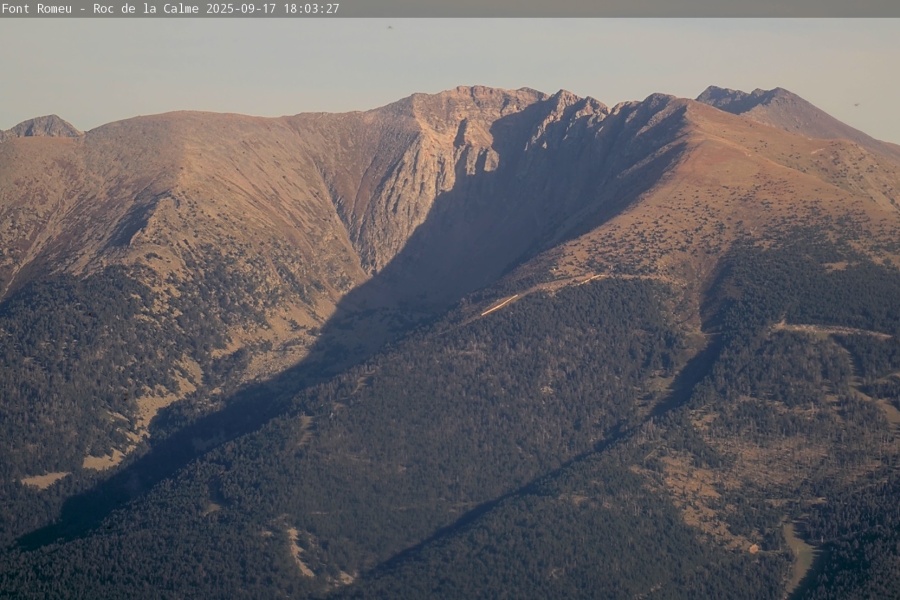Viewport: 900px width, 600px height.
Task: Click the 'Font Romeu - Roc de la Calme' caption text
Action: pyautogui.click(x=100, y=9)
